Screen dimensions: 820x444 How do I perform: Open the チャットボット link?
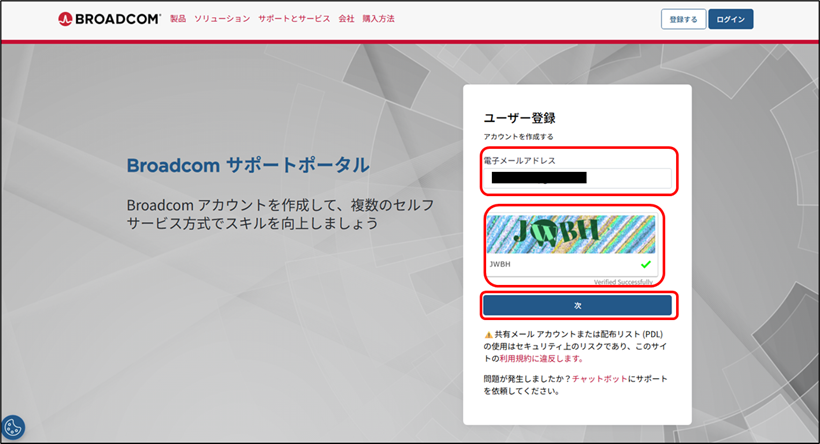599,379
